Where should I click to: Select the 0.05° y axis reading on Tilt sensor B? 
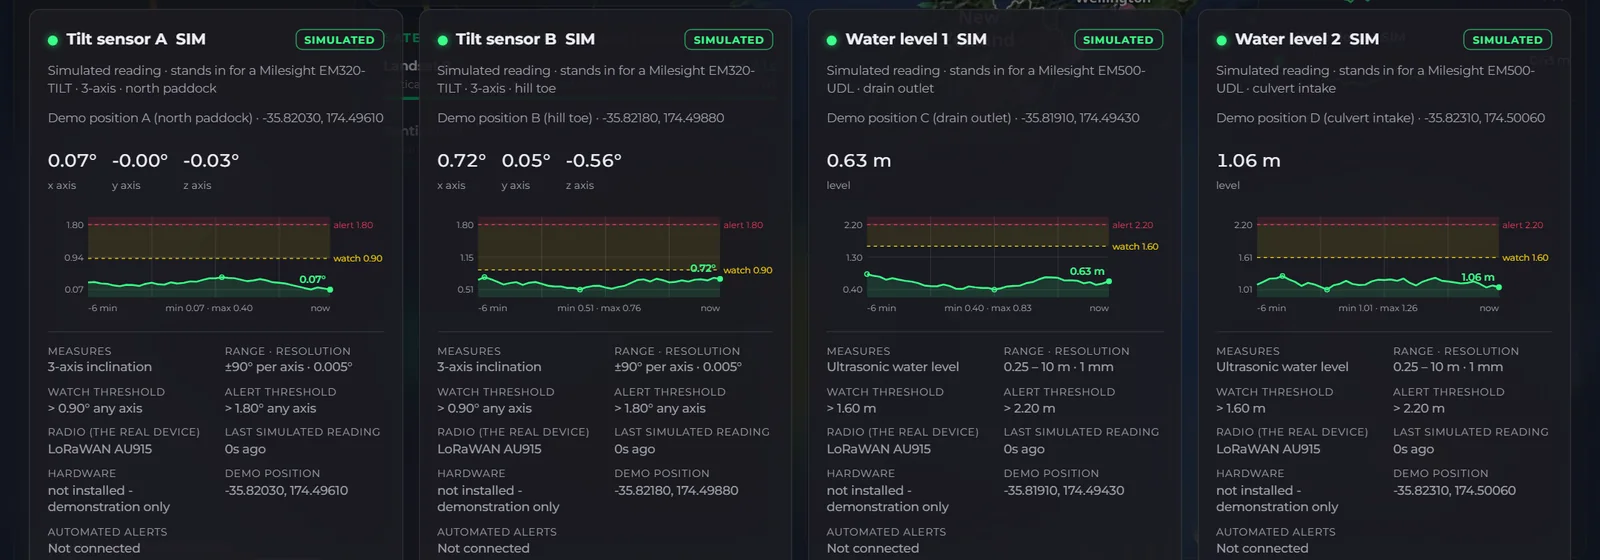[x=526, y=161]
